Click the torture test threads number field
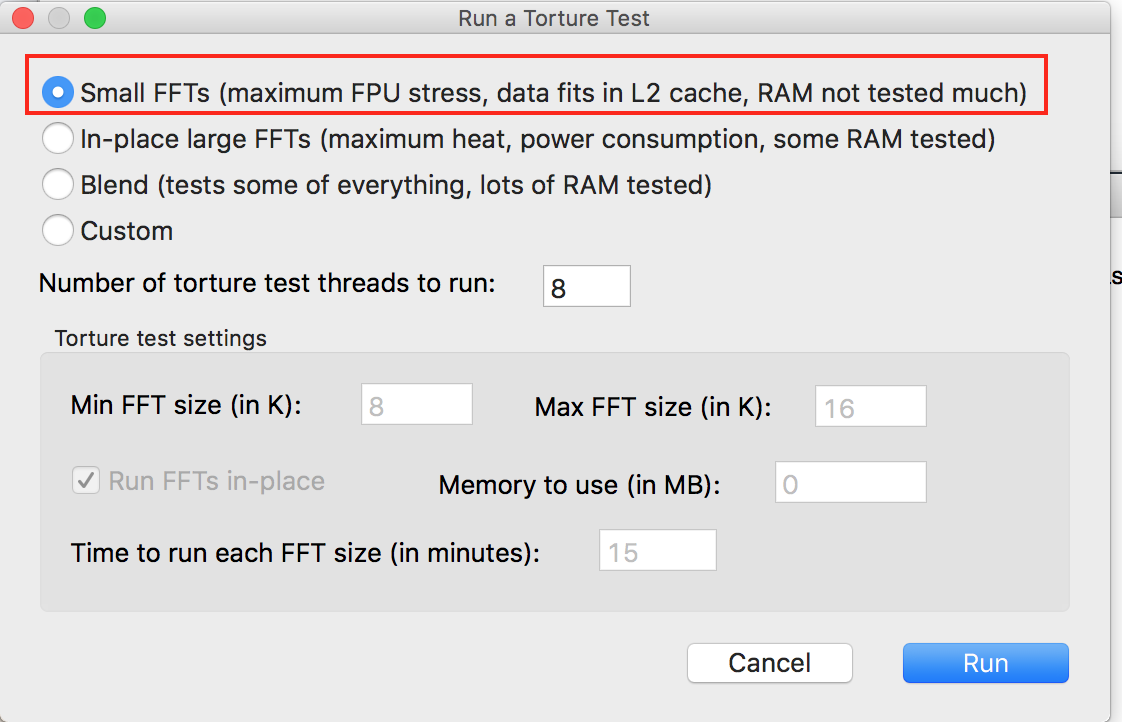This screenshot has height=722, width=1122. (x=586, y=287)
